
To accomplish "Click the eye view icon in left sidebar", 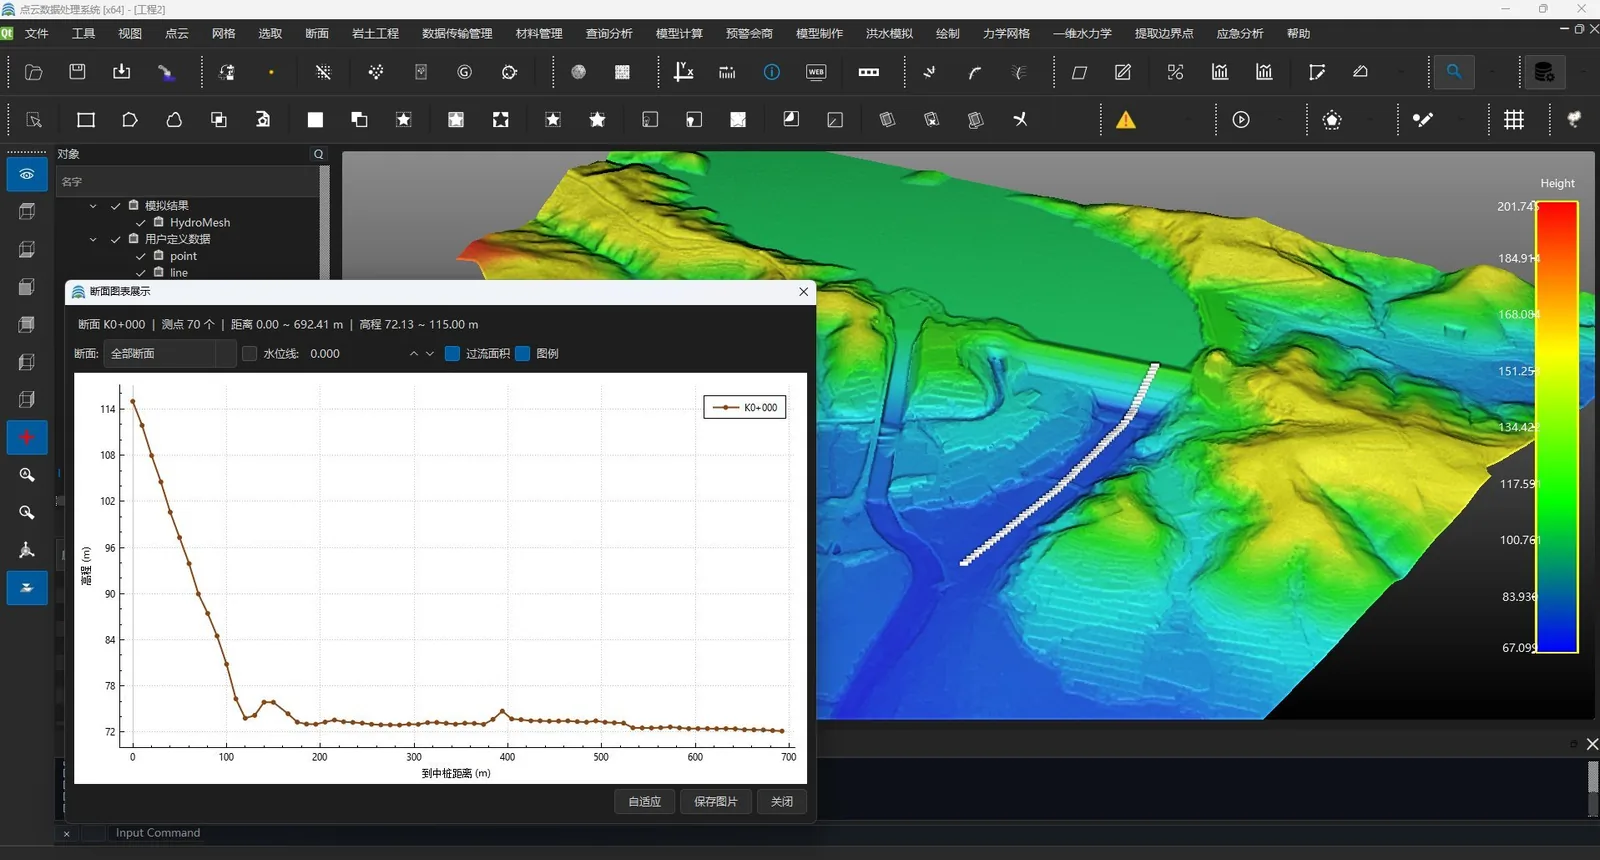I will (x=27, y=174).
